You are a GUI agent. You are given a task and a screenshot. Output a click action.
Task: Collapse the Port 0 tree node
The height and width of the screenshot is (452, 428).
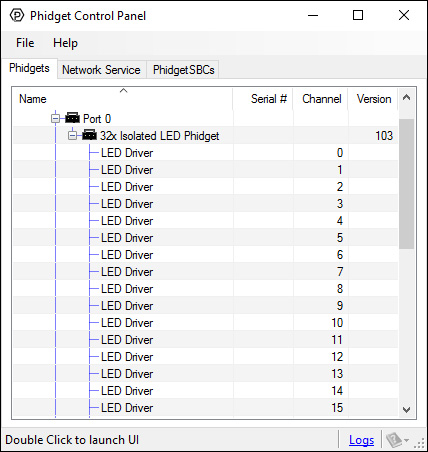55,118
